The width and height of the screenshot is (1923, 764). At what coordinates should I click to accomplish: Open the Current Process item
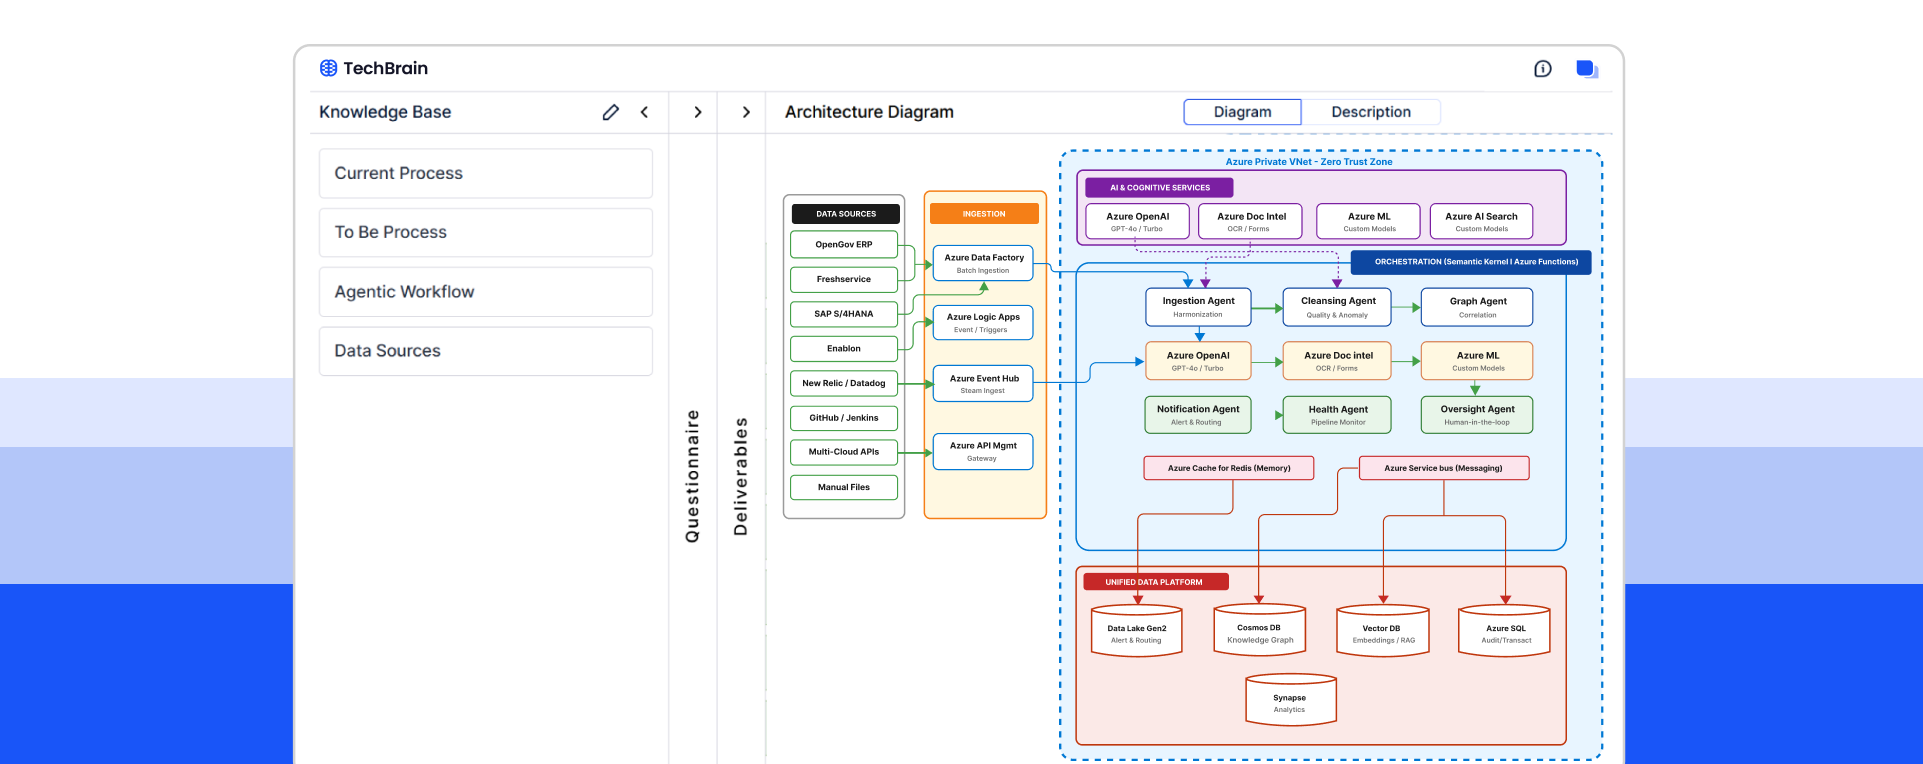coord(485,173)
